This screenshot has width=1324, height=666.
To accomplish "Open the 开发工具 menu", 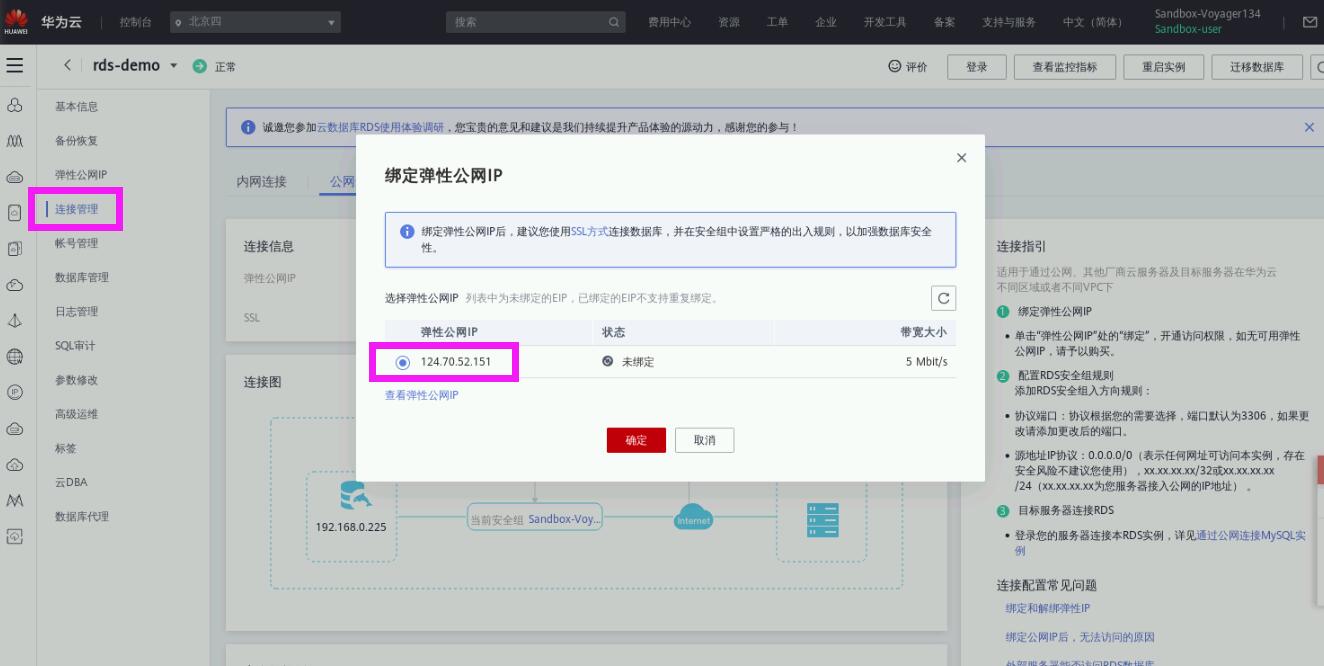I will [x=885, y=22].
